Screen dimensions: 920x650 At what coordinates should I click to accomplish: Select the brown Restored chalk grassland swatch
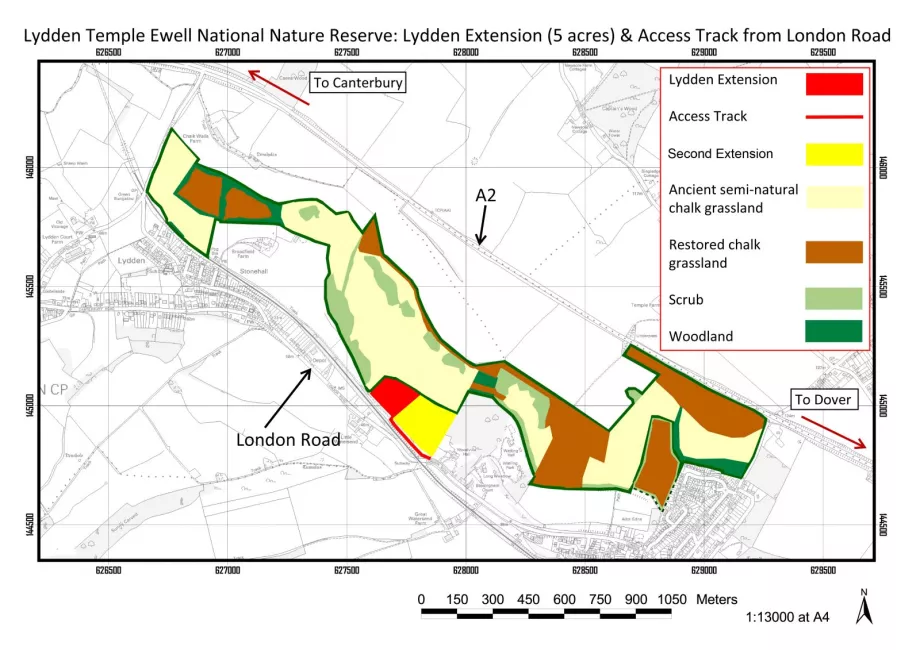[833, 252]
